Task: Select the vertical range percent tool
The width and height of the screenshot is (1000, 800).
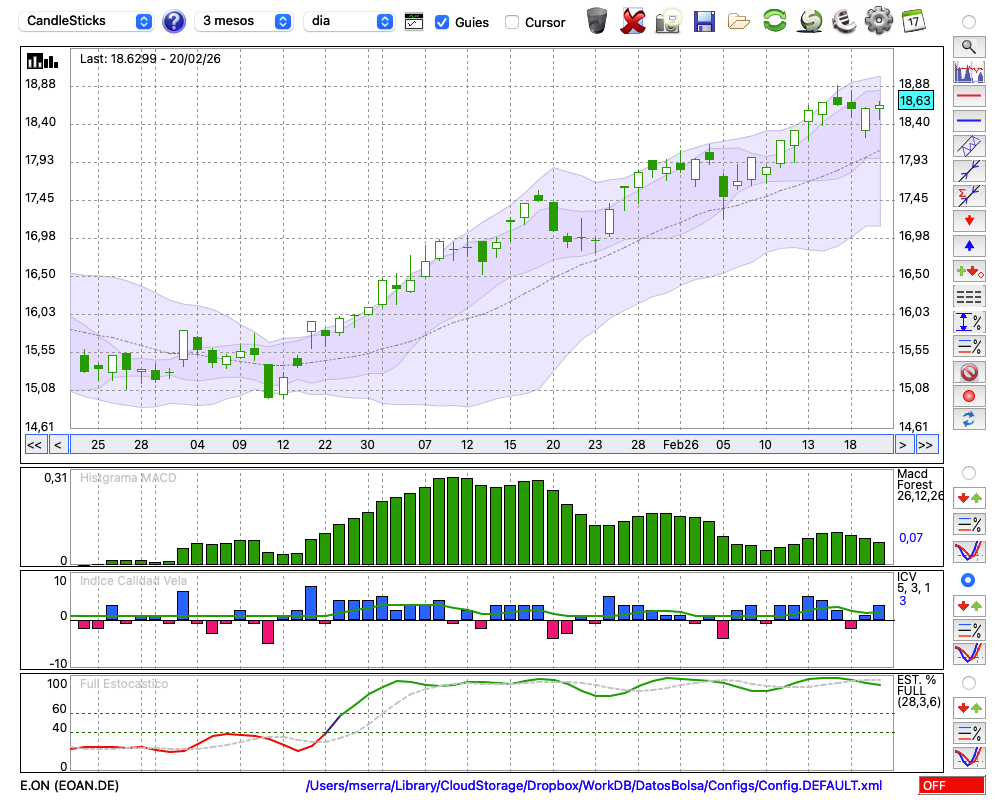Action: tap(969, 321)
